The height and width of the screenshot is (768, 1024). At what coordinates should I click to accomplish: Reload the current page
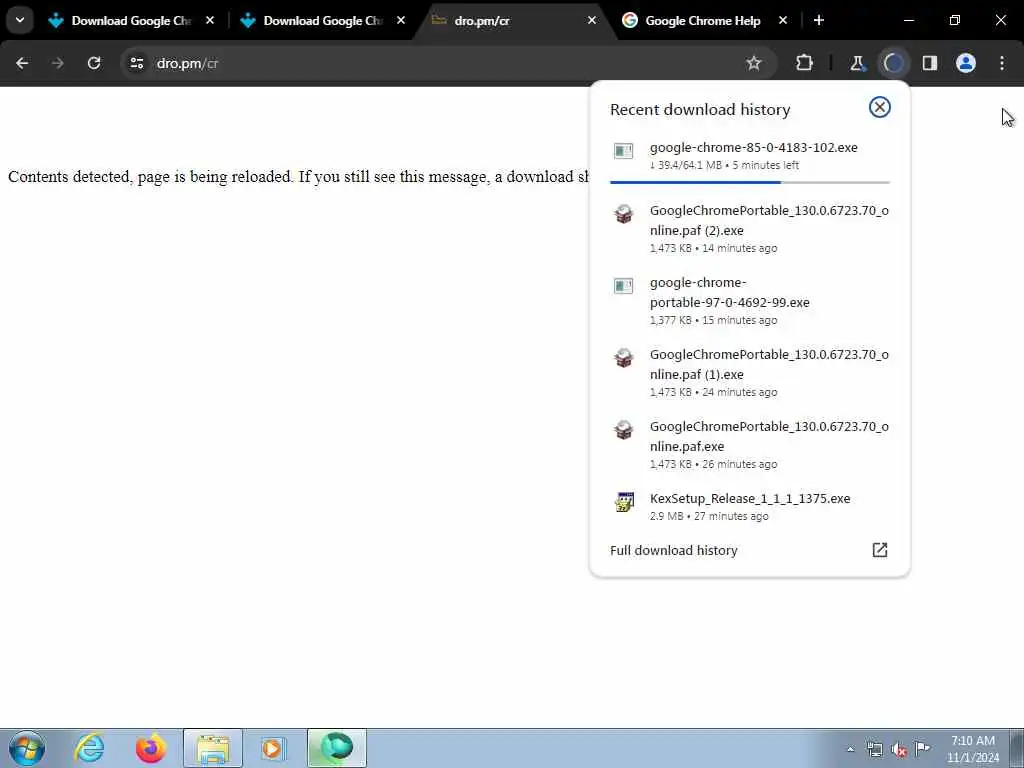click(94, 63)
